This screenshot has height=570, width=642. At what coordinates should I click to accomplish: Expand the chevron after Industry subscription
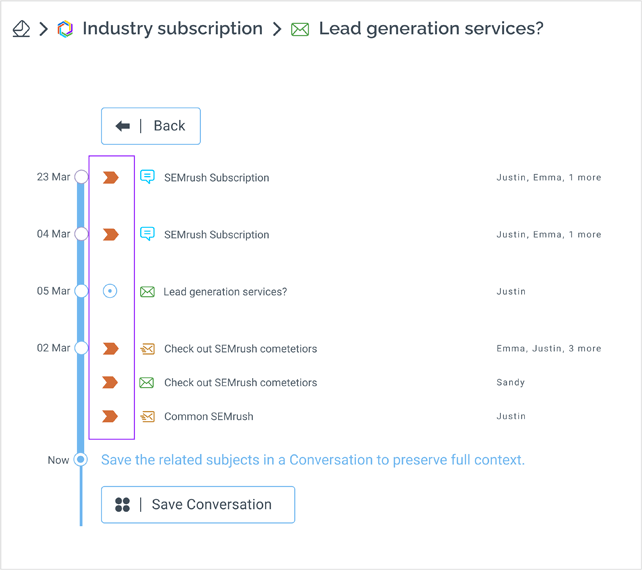point(277,29)
